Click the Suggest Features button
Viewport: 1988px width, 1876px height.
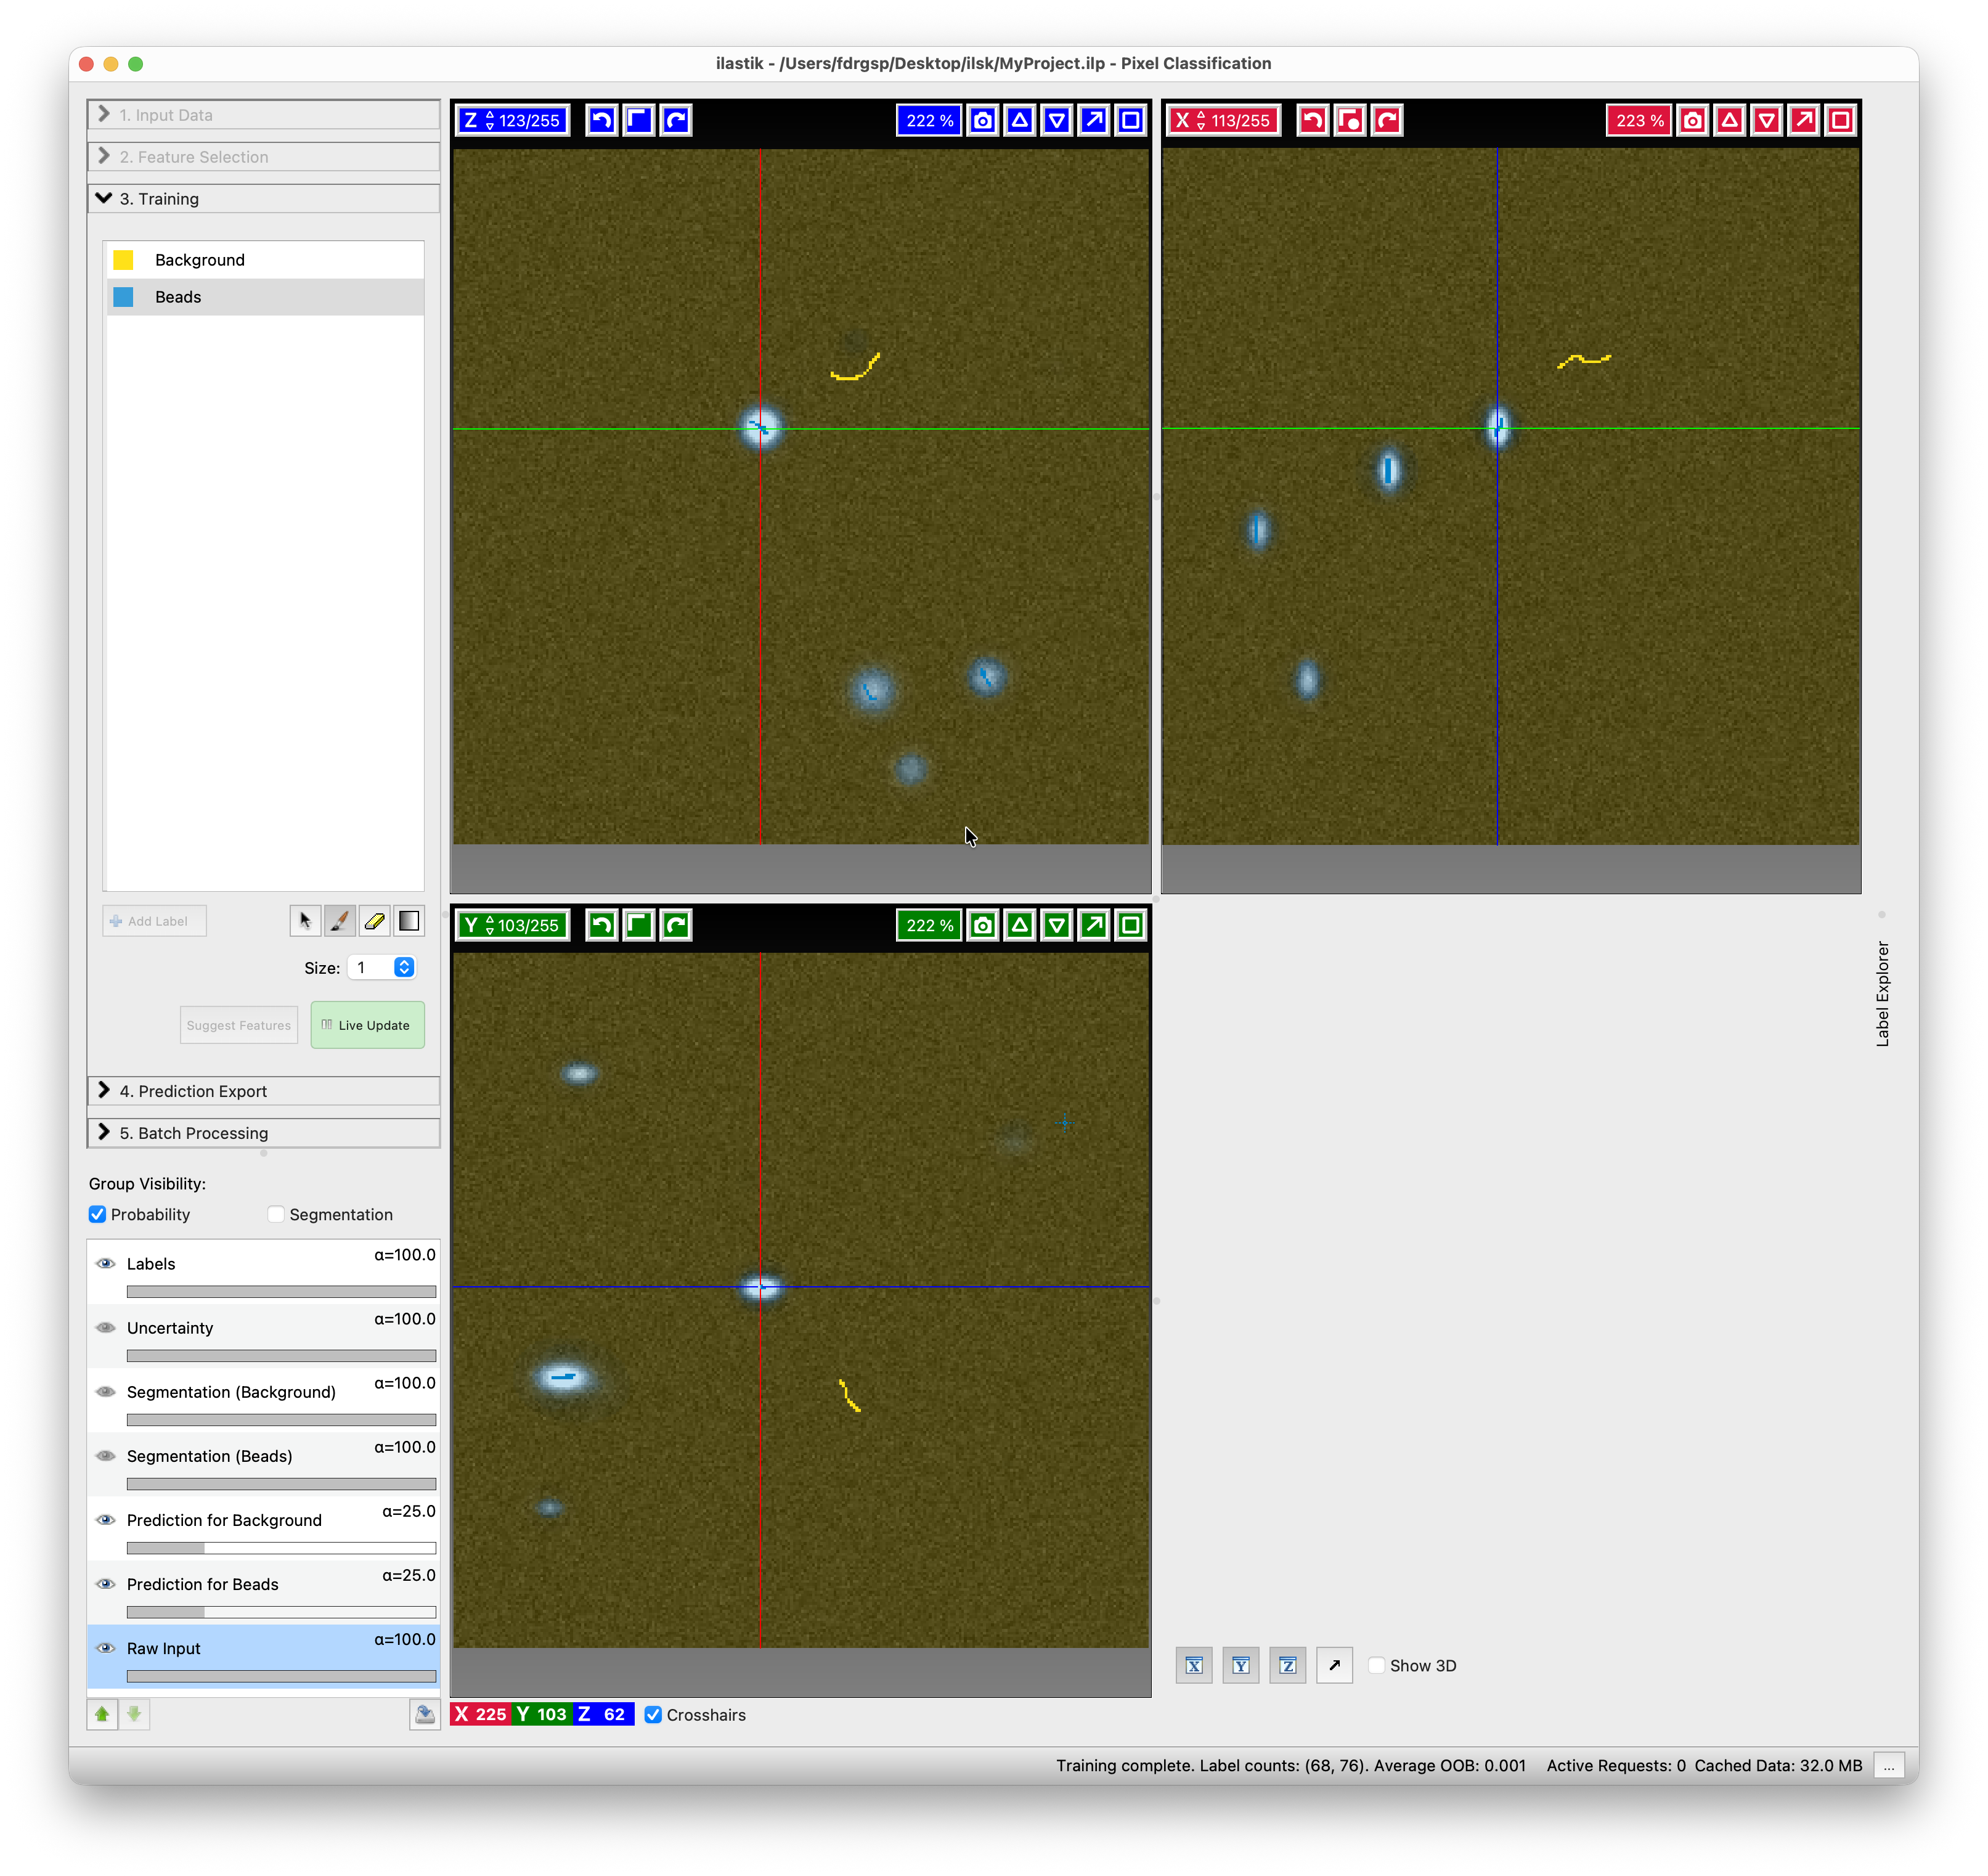click(238, 1025)
